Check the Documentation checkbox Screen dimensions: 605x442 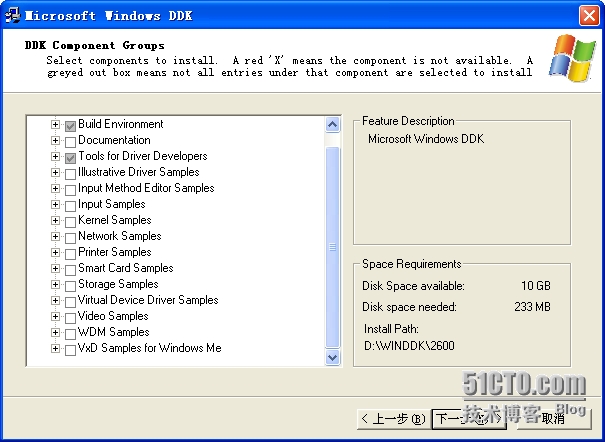tap(70, 142)
